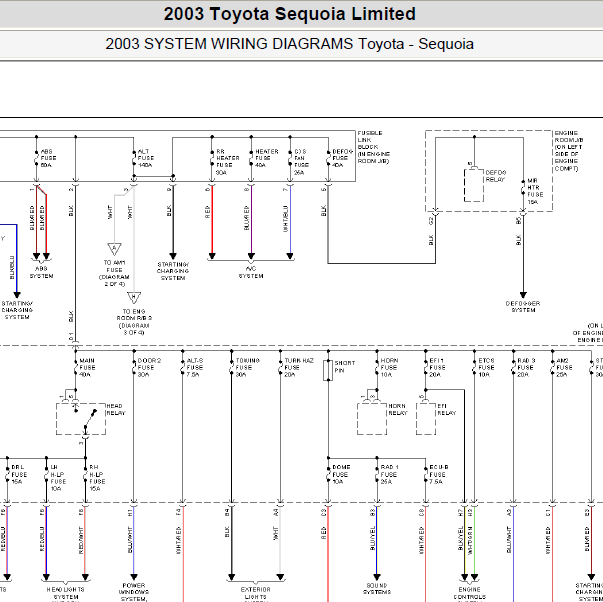Select the SOUND SYSTEMS destination label
This screenshot has width=603, height=602.
377,589
